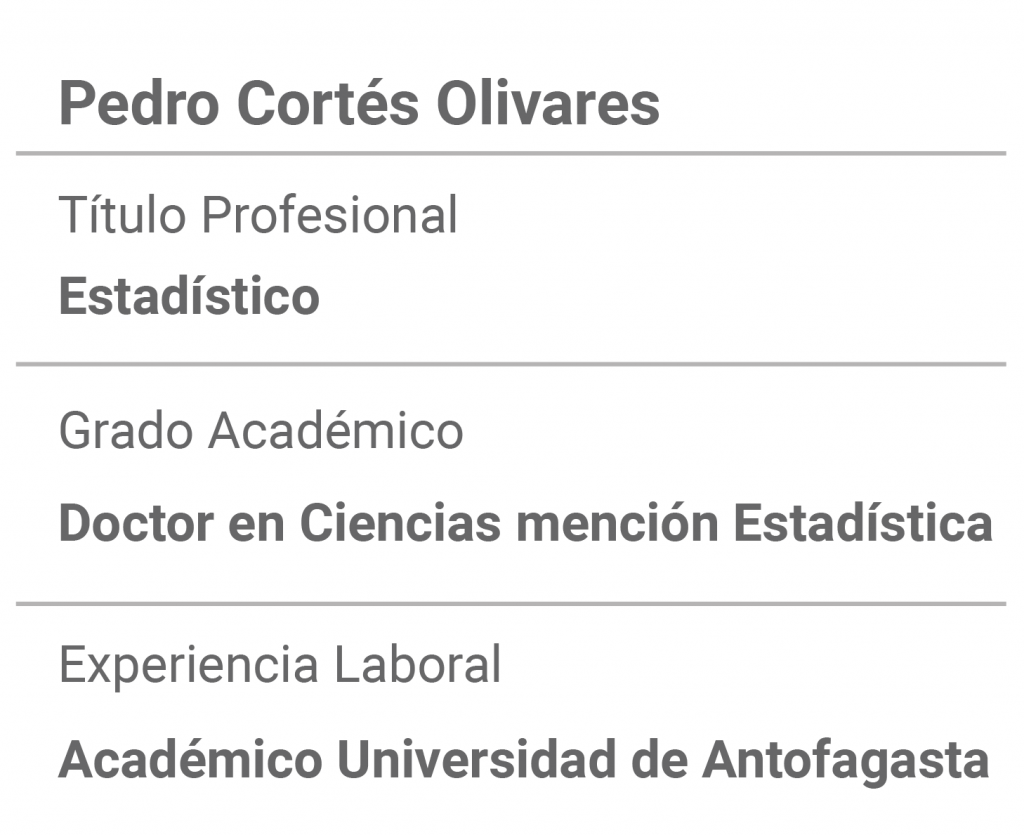This screenshot has height=835, width=1024.
Task: Click the word Antofagasta
Action: (x=846, y=759)
